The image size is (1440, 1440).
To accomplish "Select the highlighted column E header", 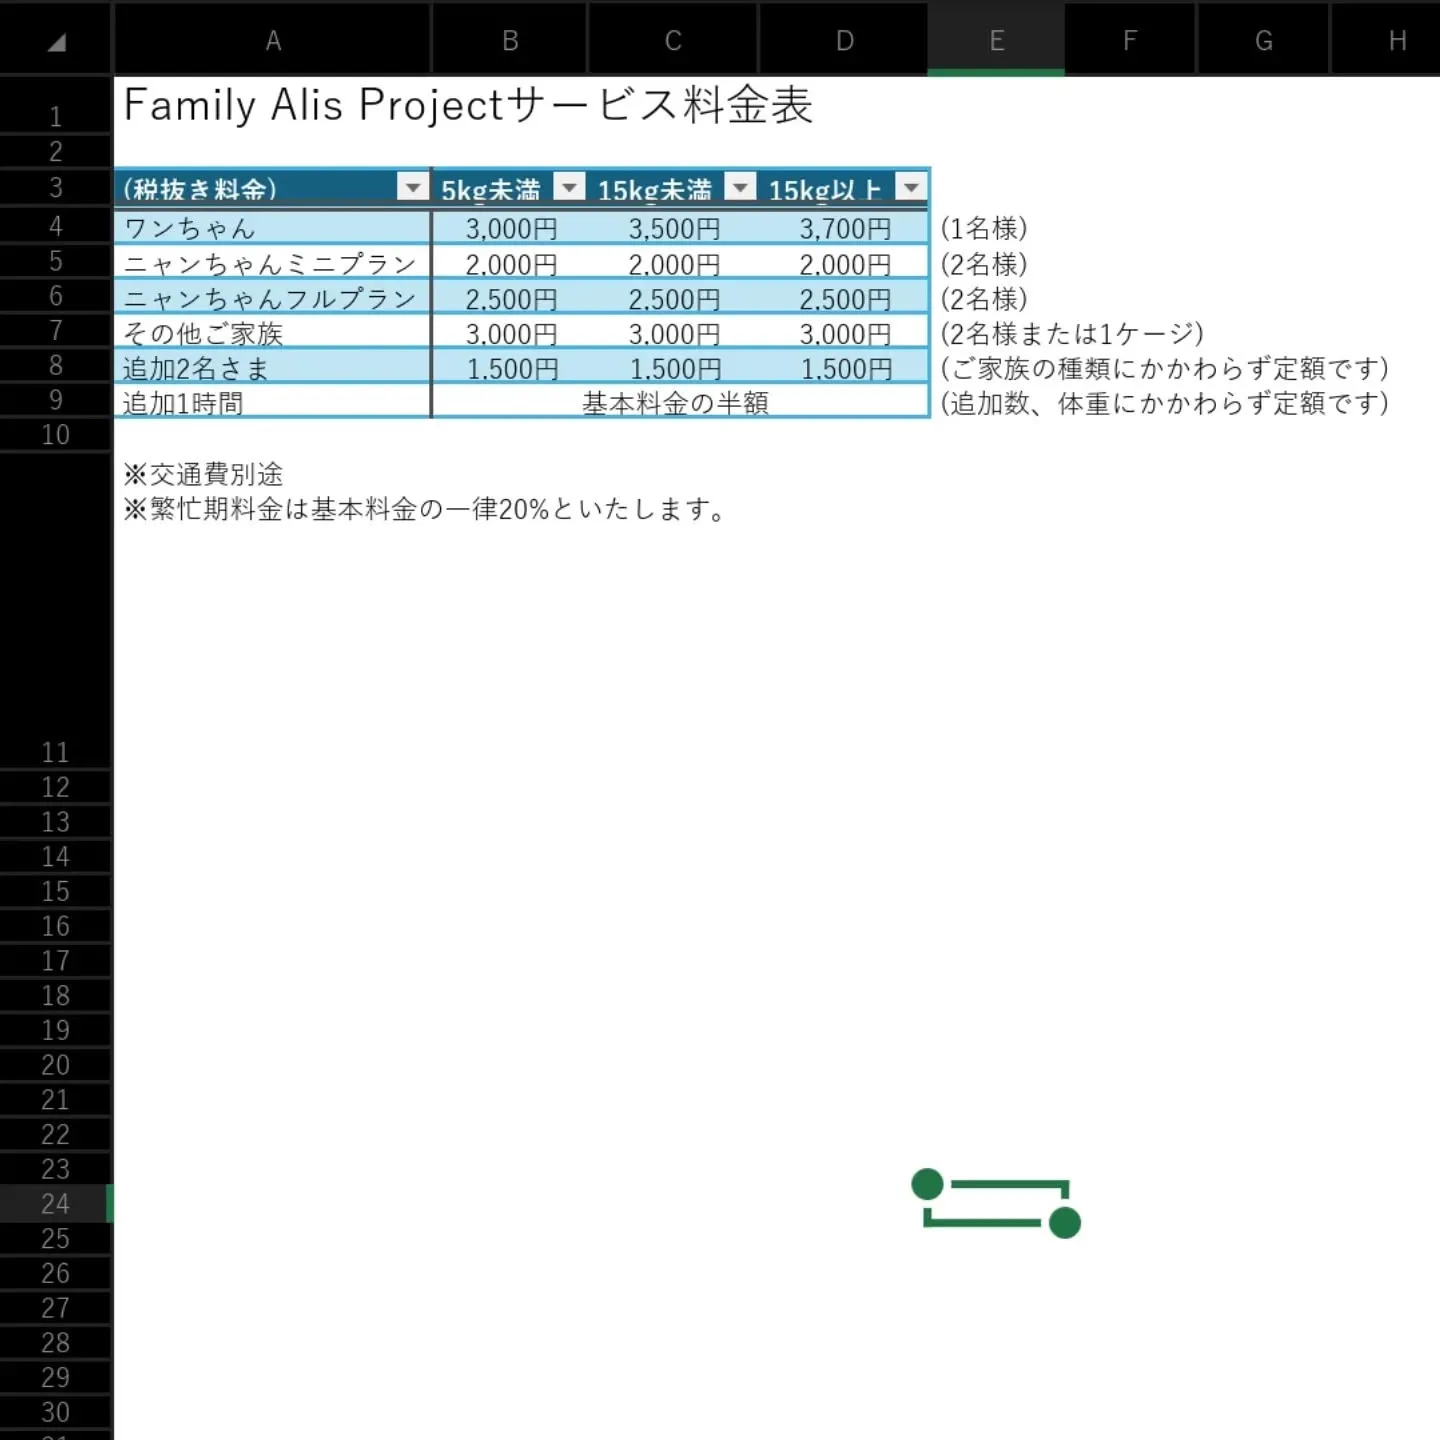I will [x=996, y=41].
